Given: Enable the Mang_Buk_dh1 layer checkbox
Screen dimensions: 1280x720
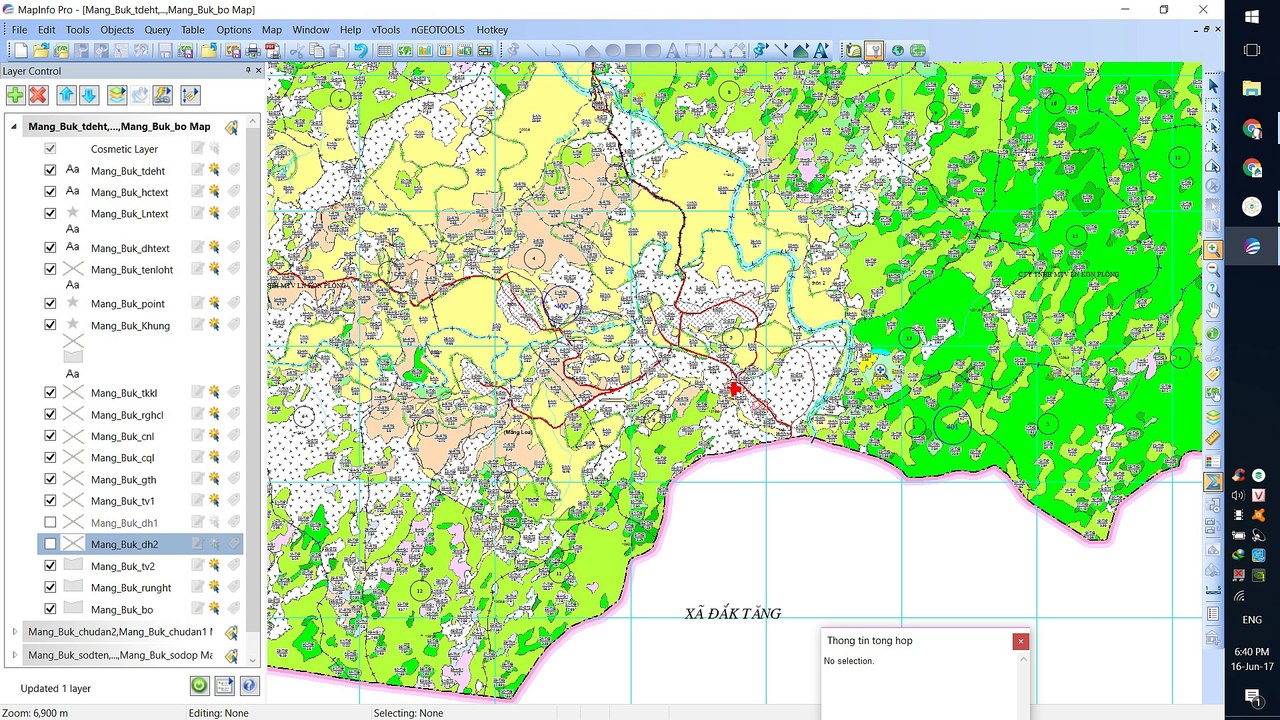Looking at the screenshot, I should [50, 522].
